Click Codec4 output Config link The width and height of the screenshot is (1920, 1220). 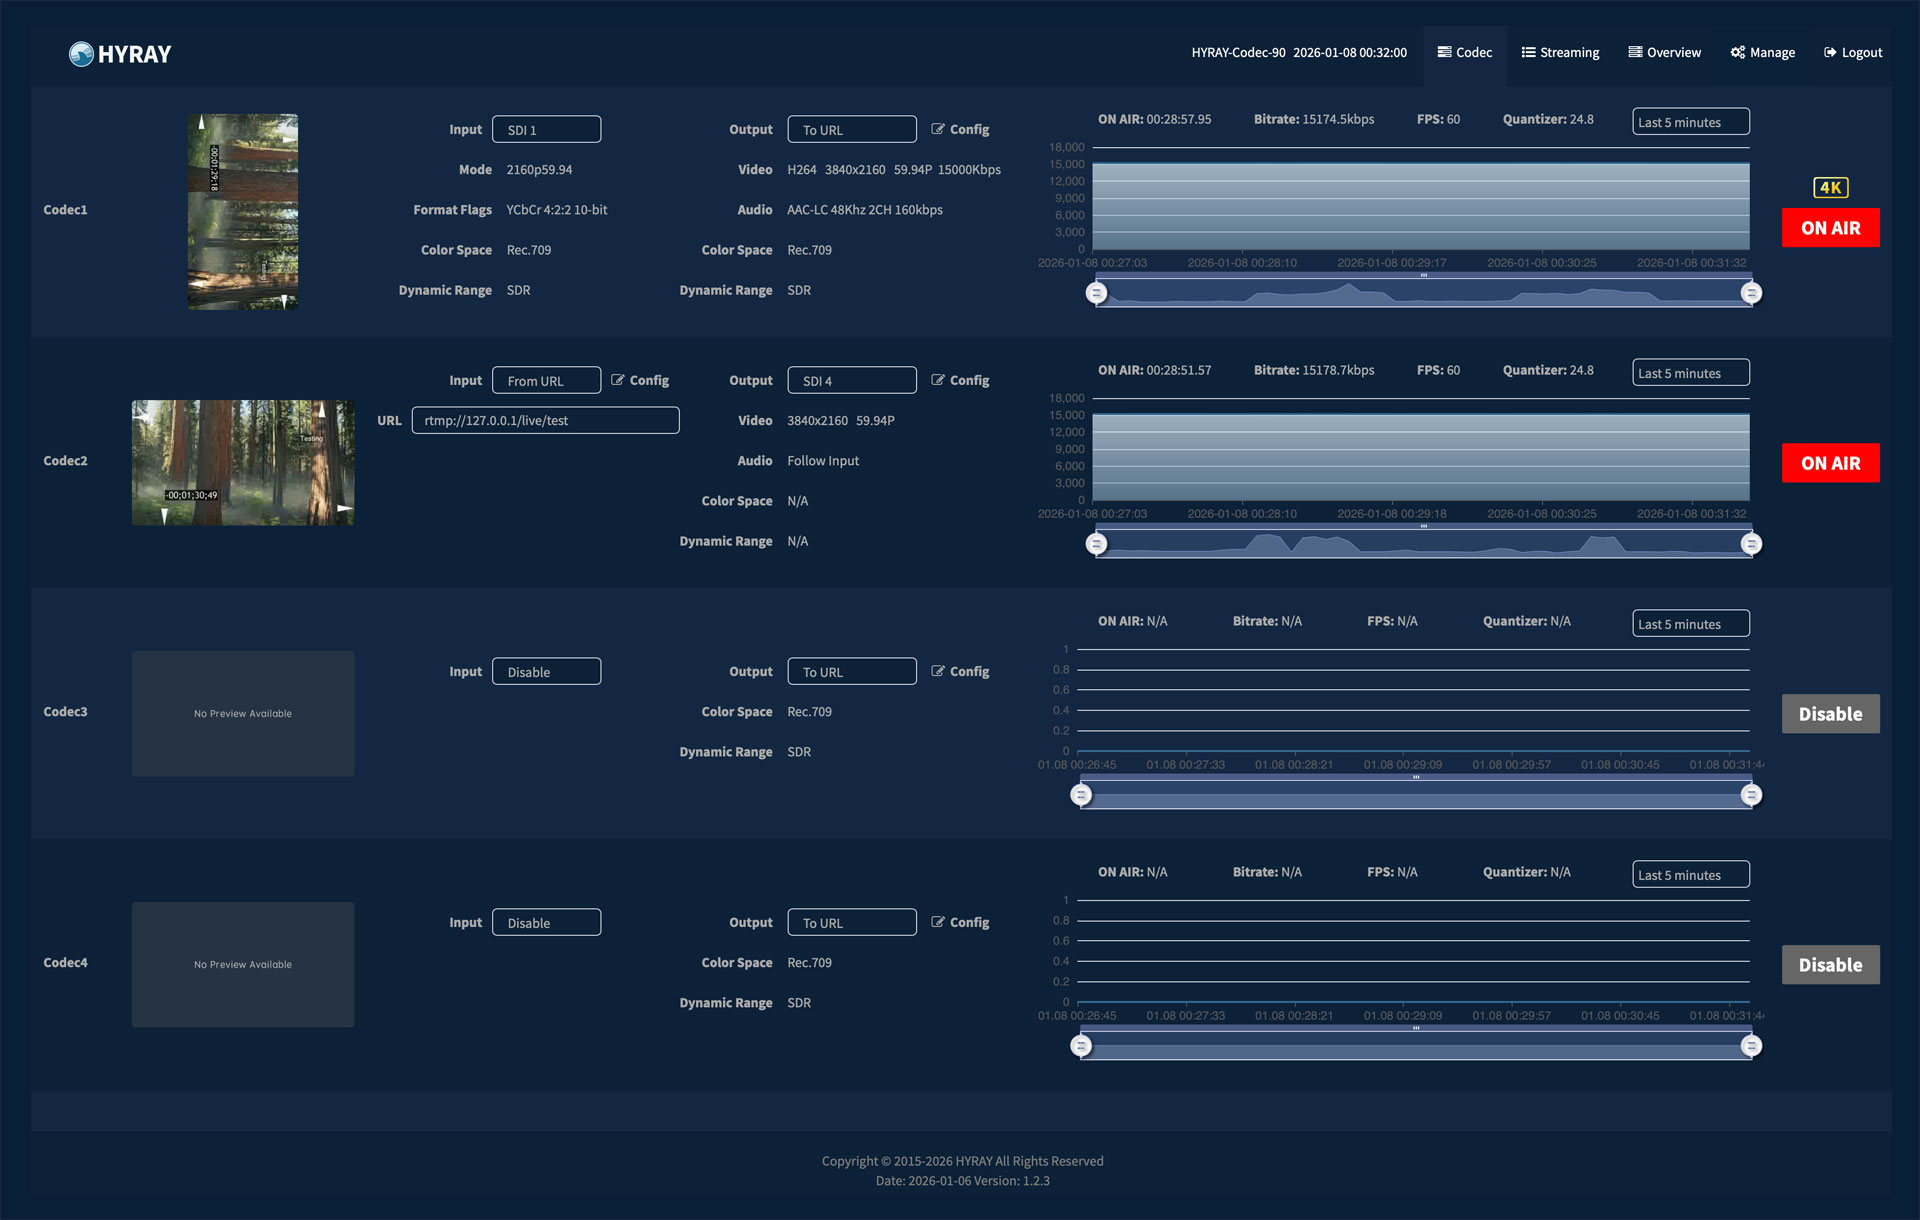(968, 922)
